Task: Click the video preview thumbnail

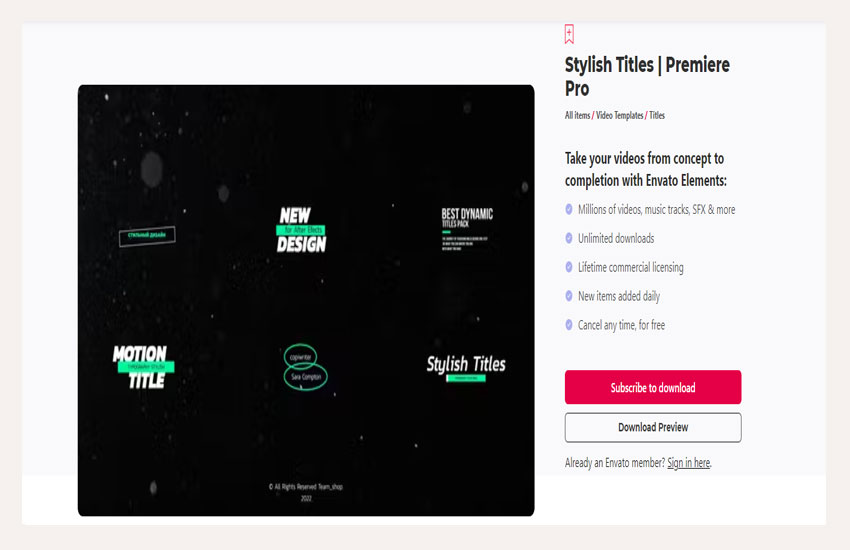Action: tap(306, 300)
